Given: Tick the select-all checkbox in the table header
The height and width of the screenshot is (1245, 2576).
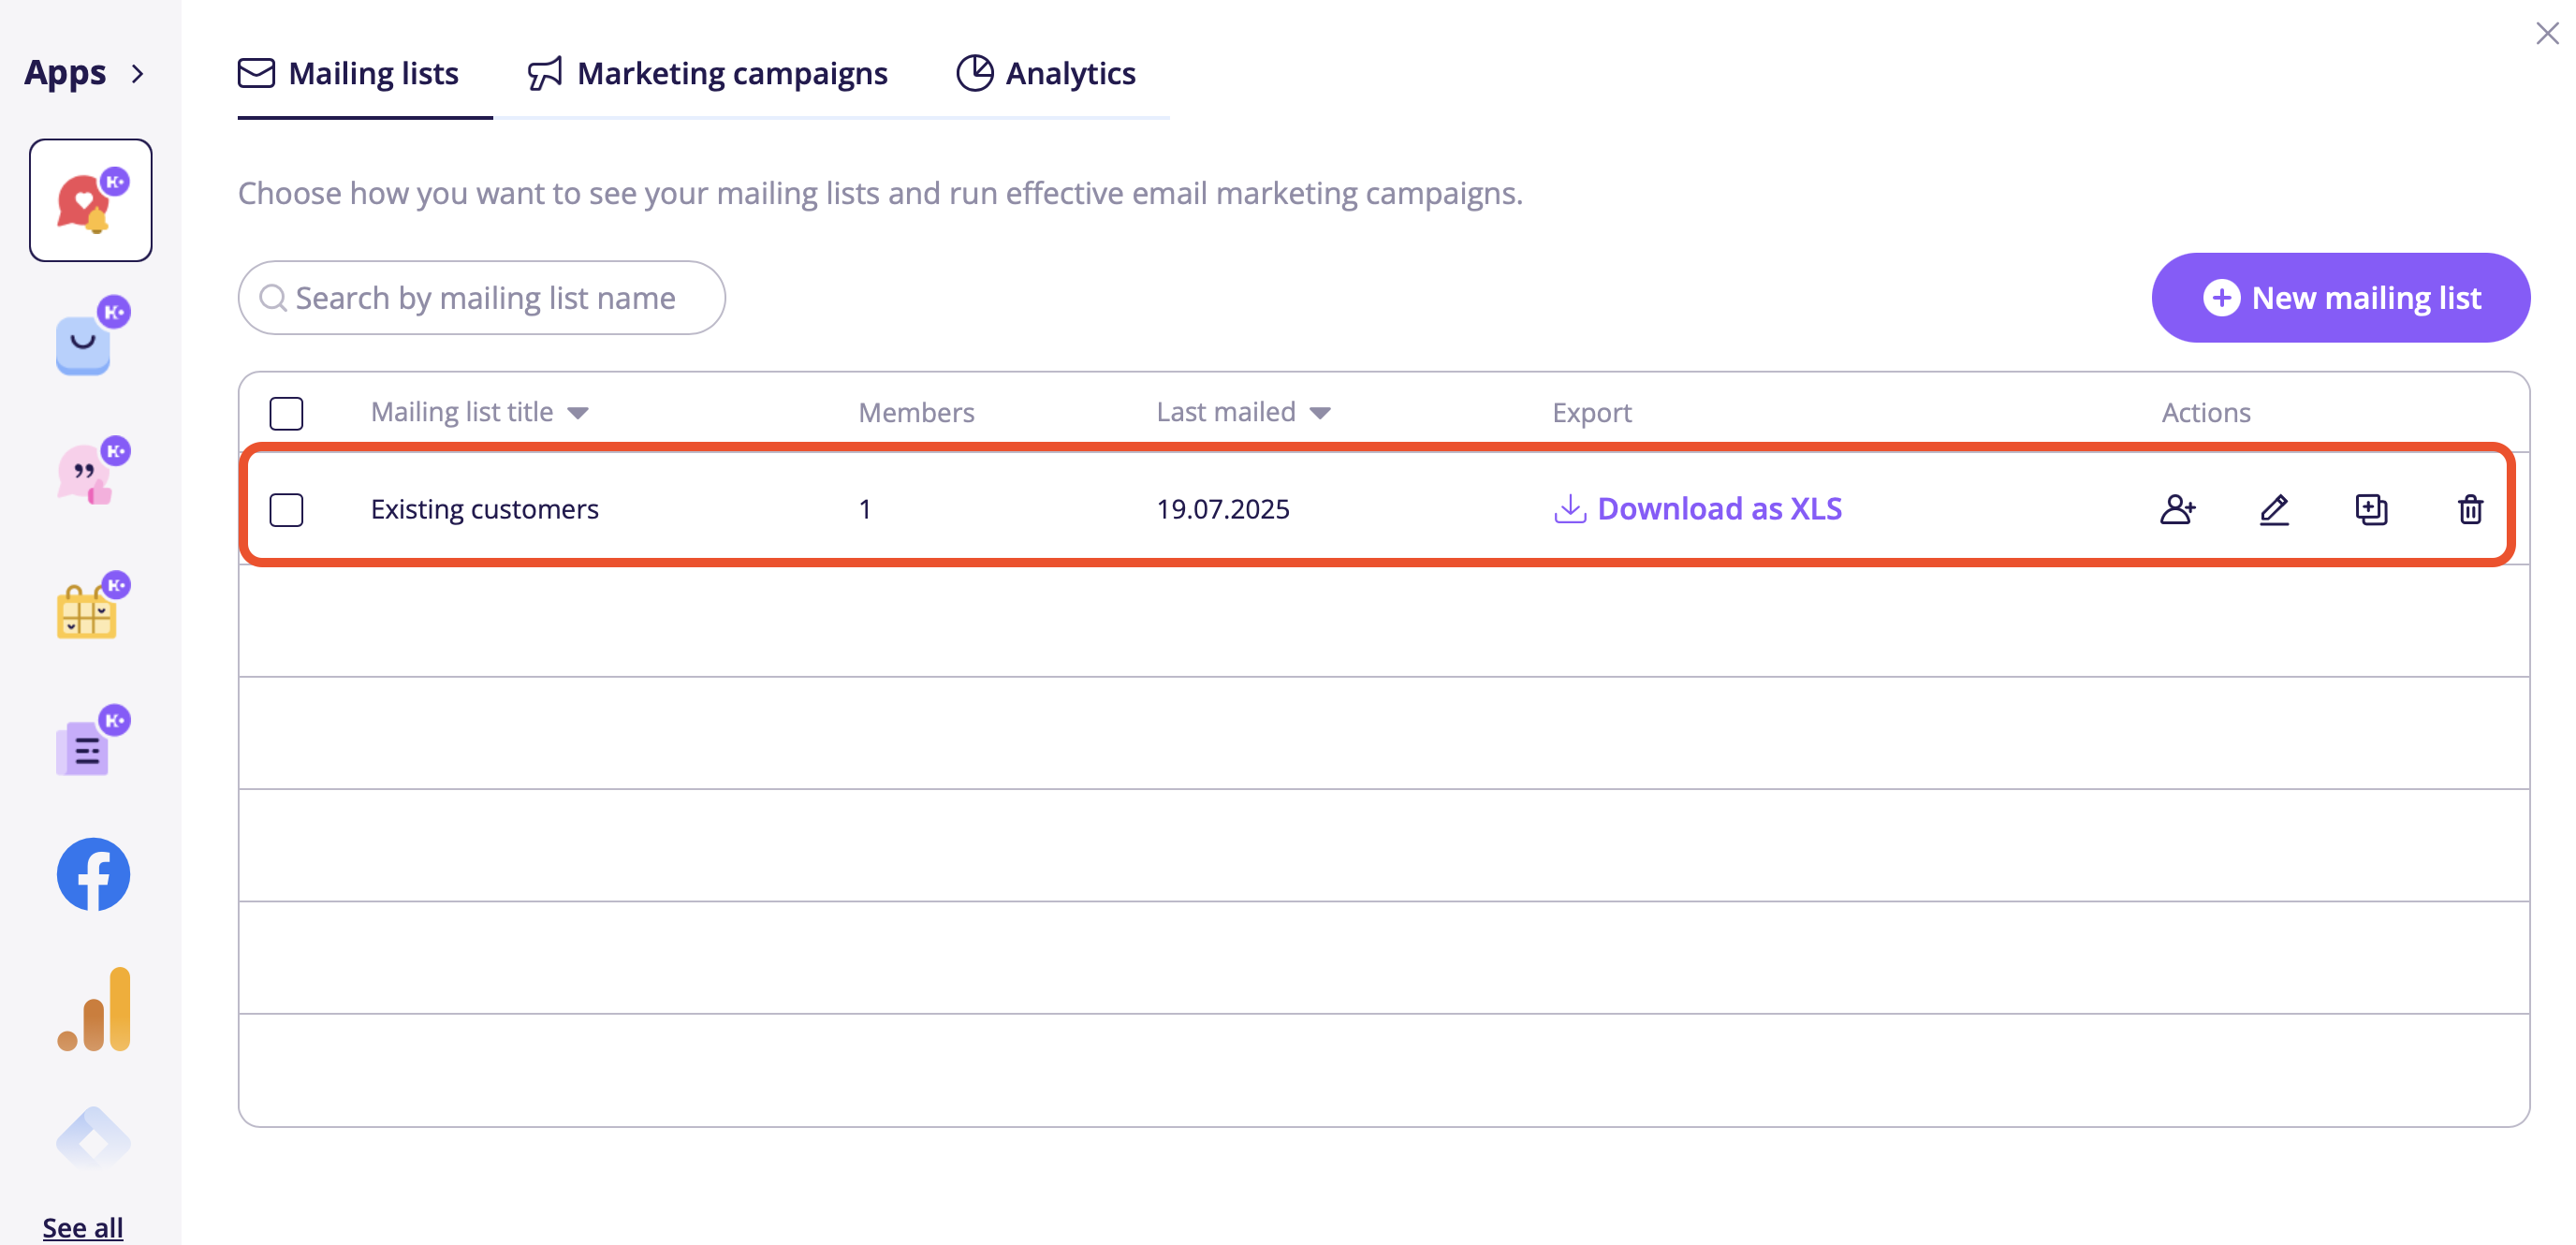Looking at the screenshot, I should (286, 413).
